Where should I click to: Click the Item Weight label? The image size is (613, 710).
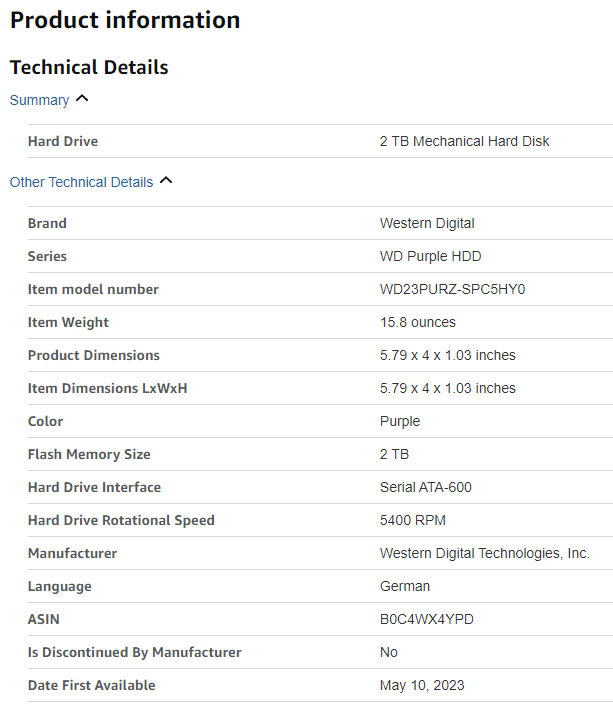click(x=68, y=322)
